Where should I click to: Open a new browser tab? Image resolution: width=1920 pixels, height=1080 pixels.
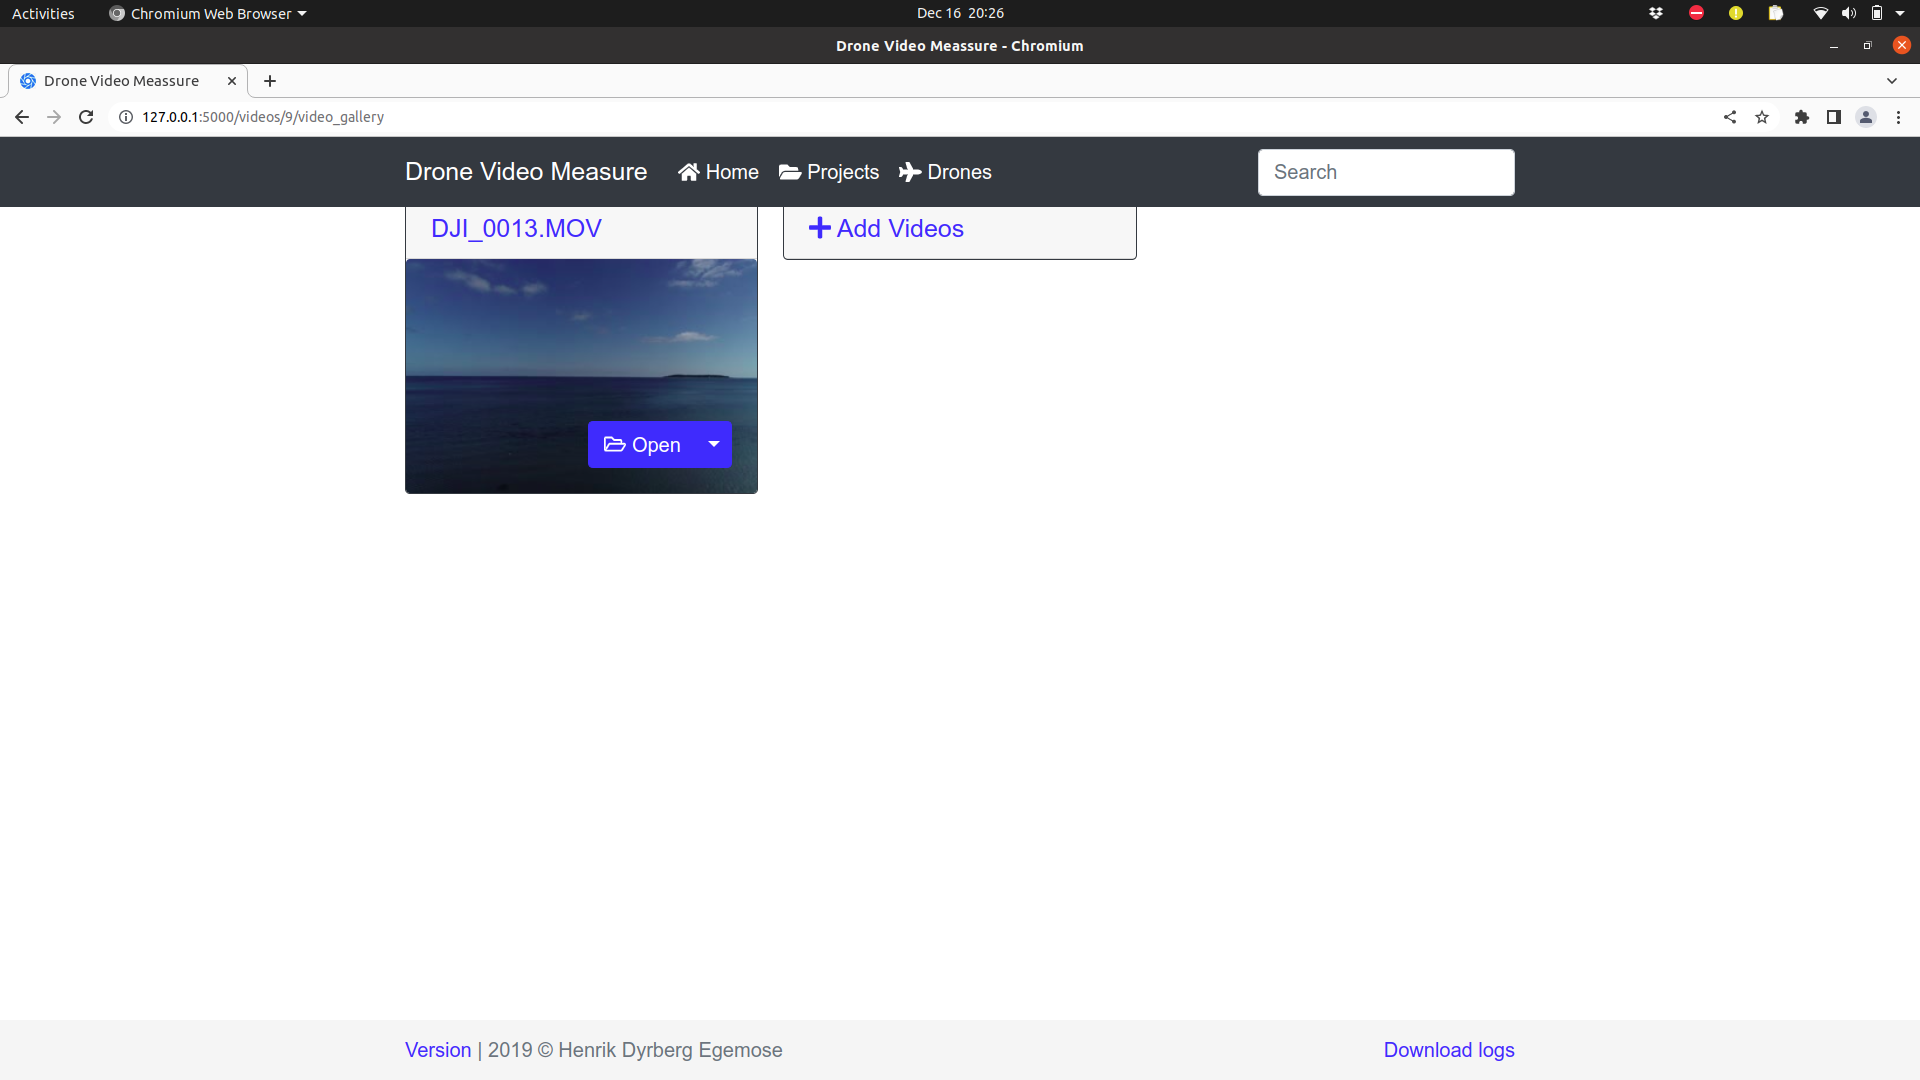pyautogui.click(x=270, y=81)
